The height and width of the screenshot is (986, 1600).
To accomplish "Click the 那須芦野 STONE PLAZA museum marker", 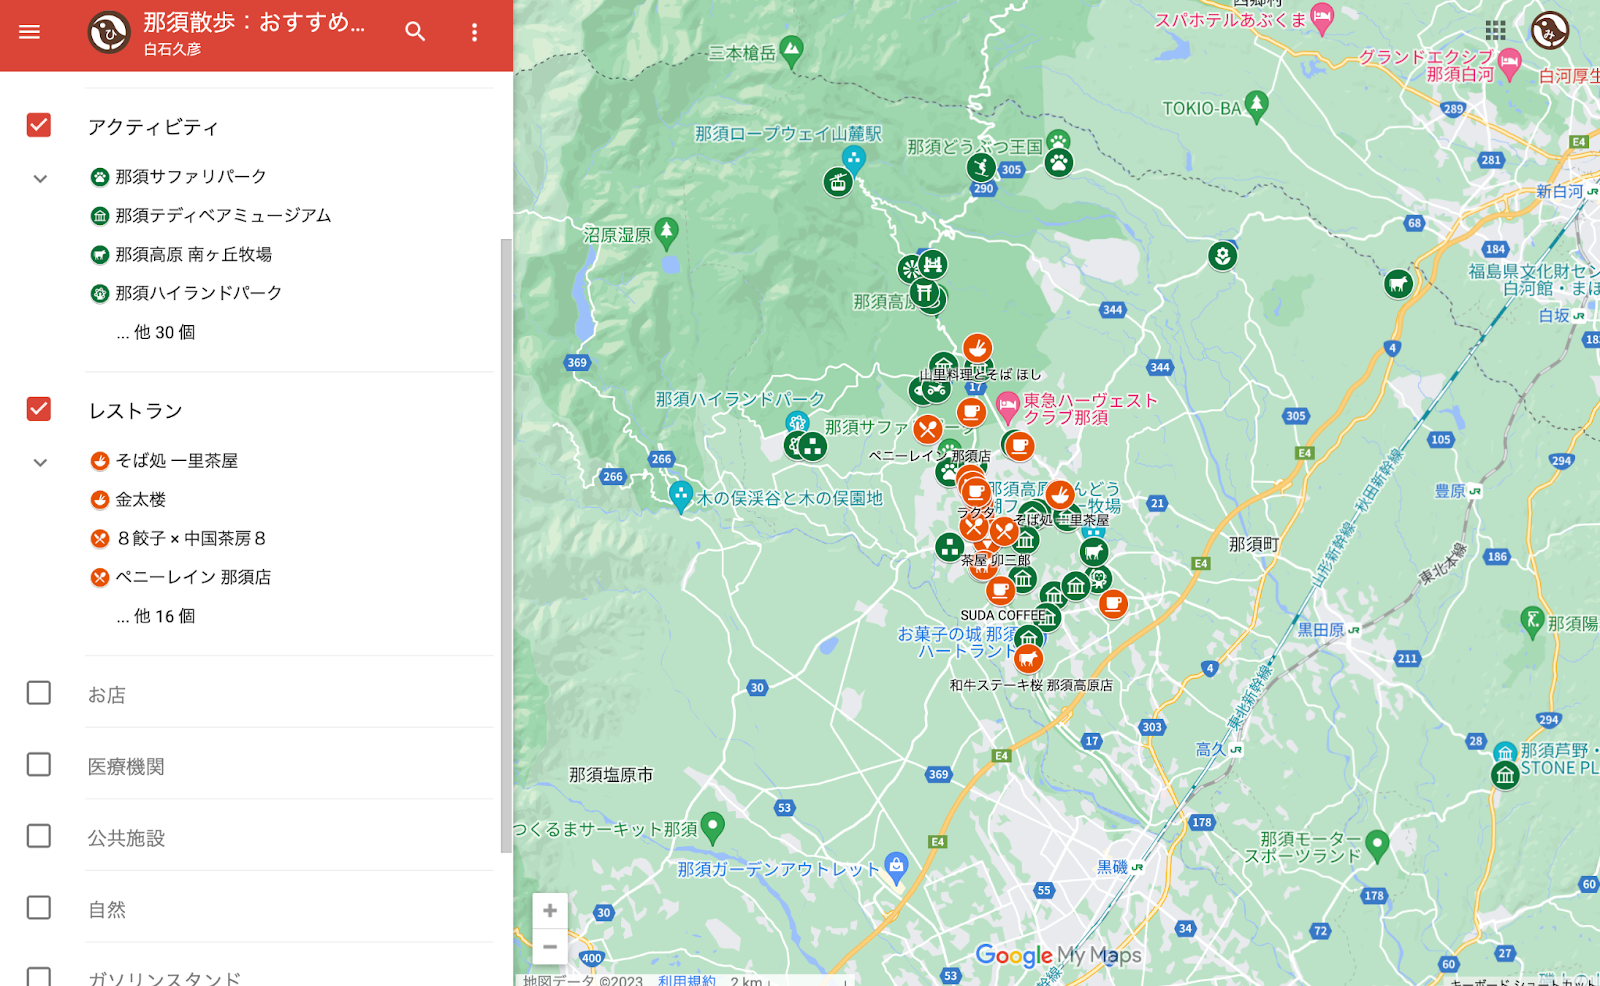I will 1505,775.
